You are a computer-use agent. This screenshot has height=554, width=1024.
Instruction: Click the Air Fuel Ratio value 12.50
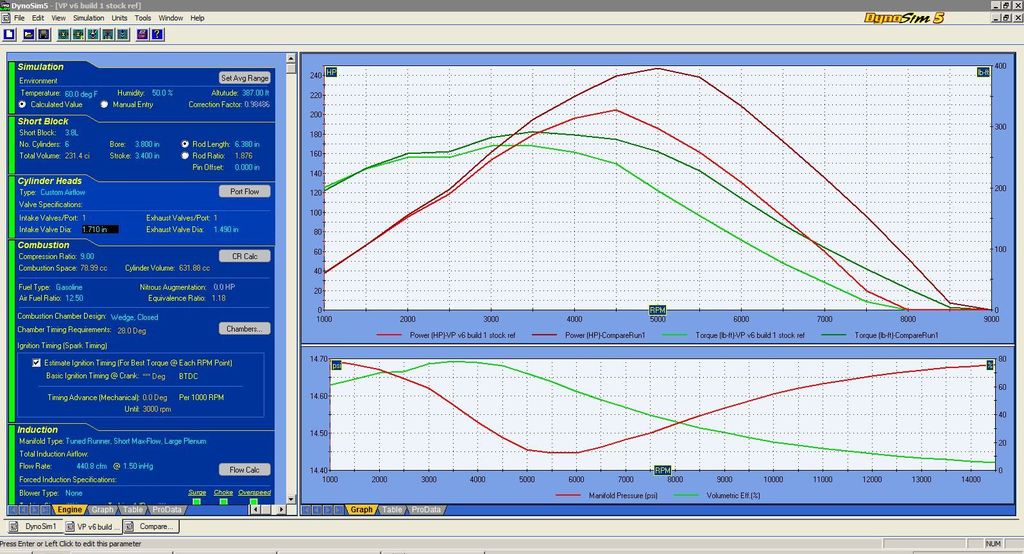pos(74,298)
